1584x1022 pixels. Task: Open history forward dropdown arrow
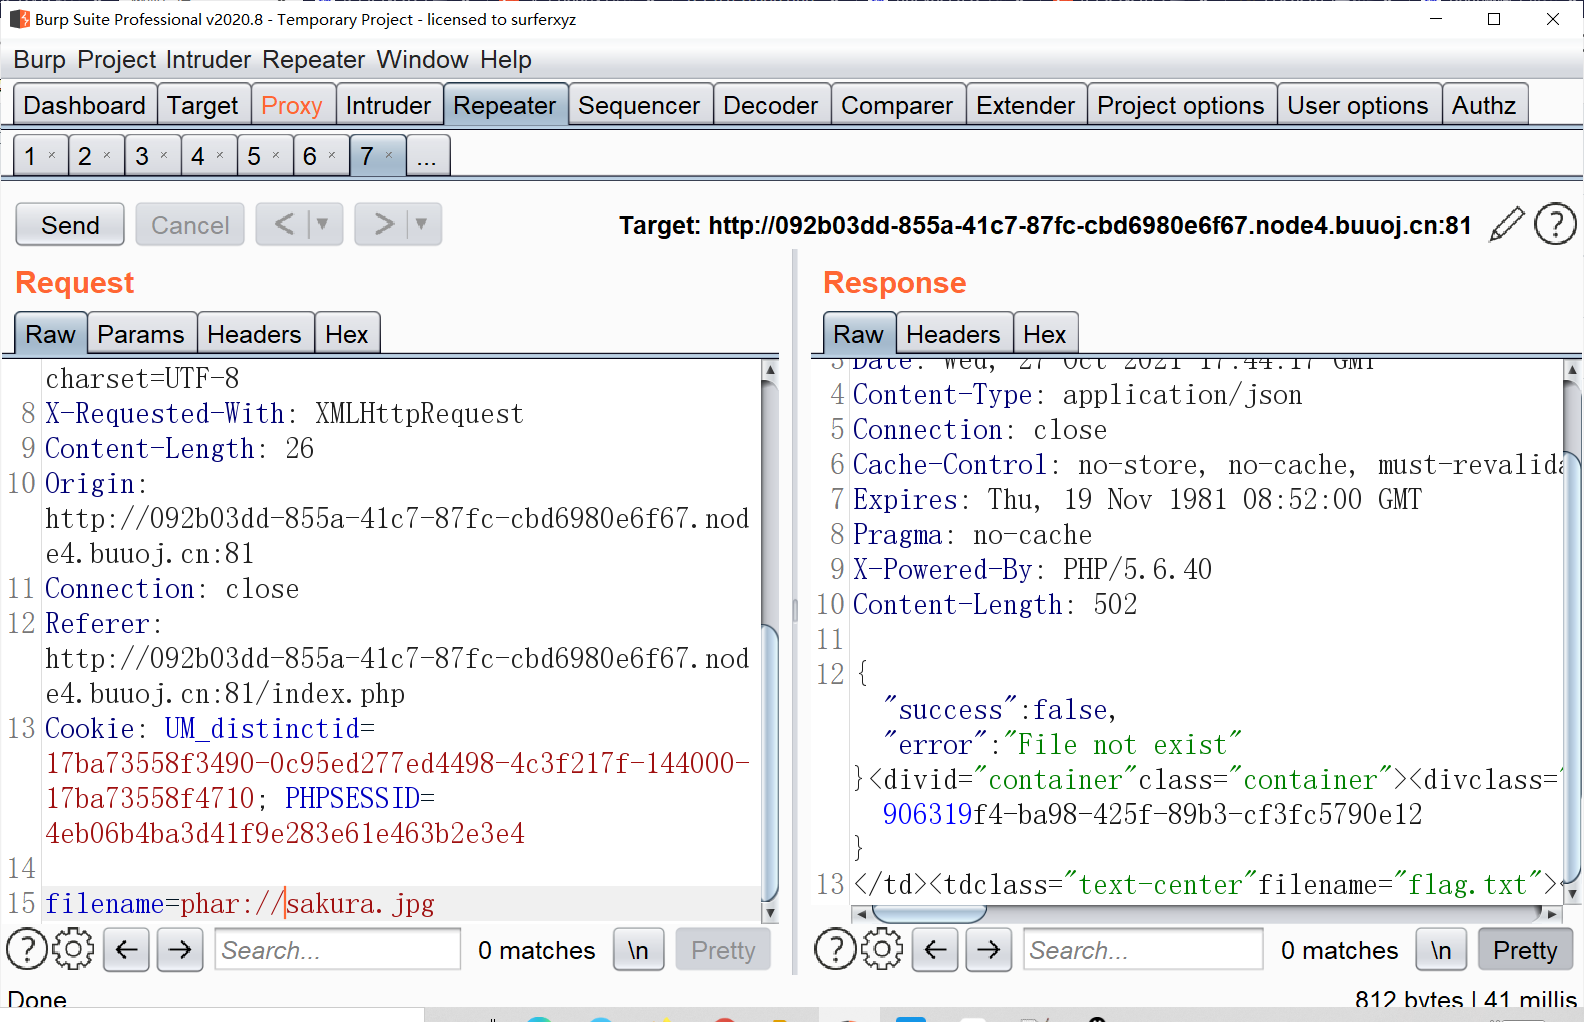pos(422,224)
